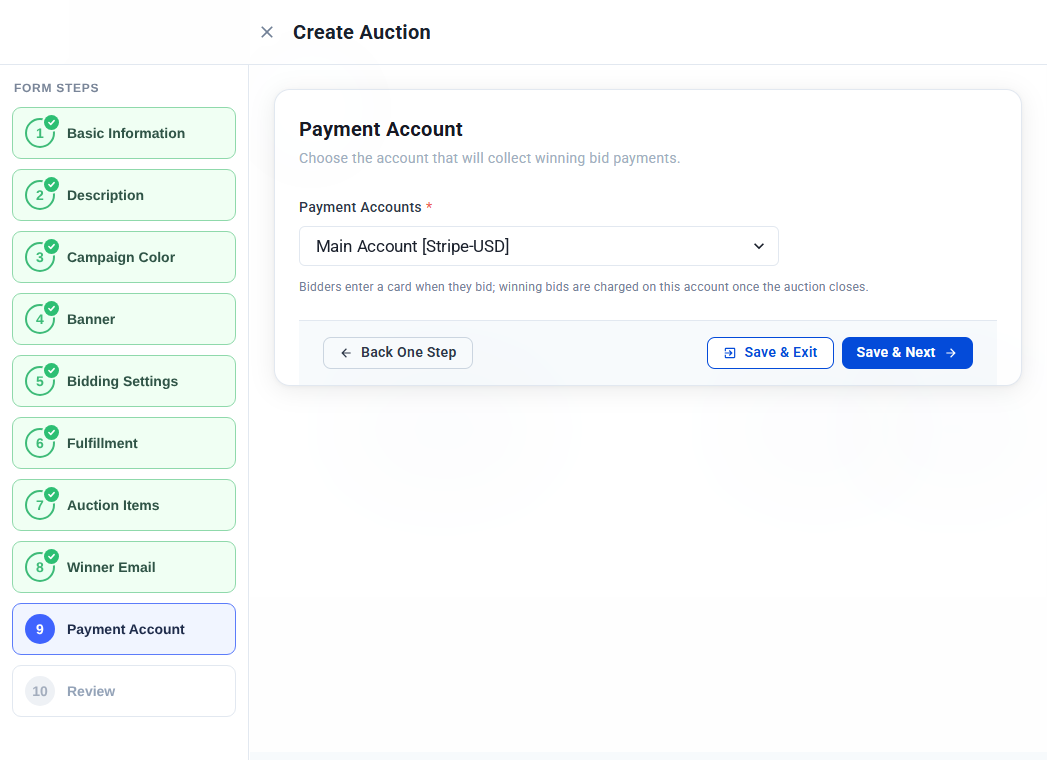Open the Payment Accounts dropdown
Image resolution: width=1047 pixels, height=760 pixels.
(x=539, y=246)
